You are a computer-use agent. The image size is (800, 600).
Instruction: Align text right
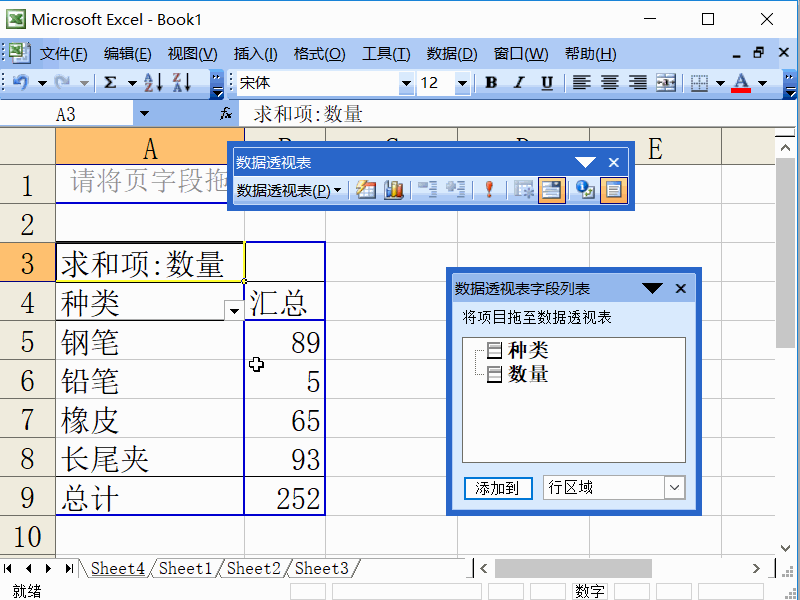(x=637, y=82)
